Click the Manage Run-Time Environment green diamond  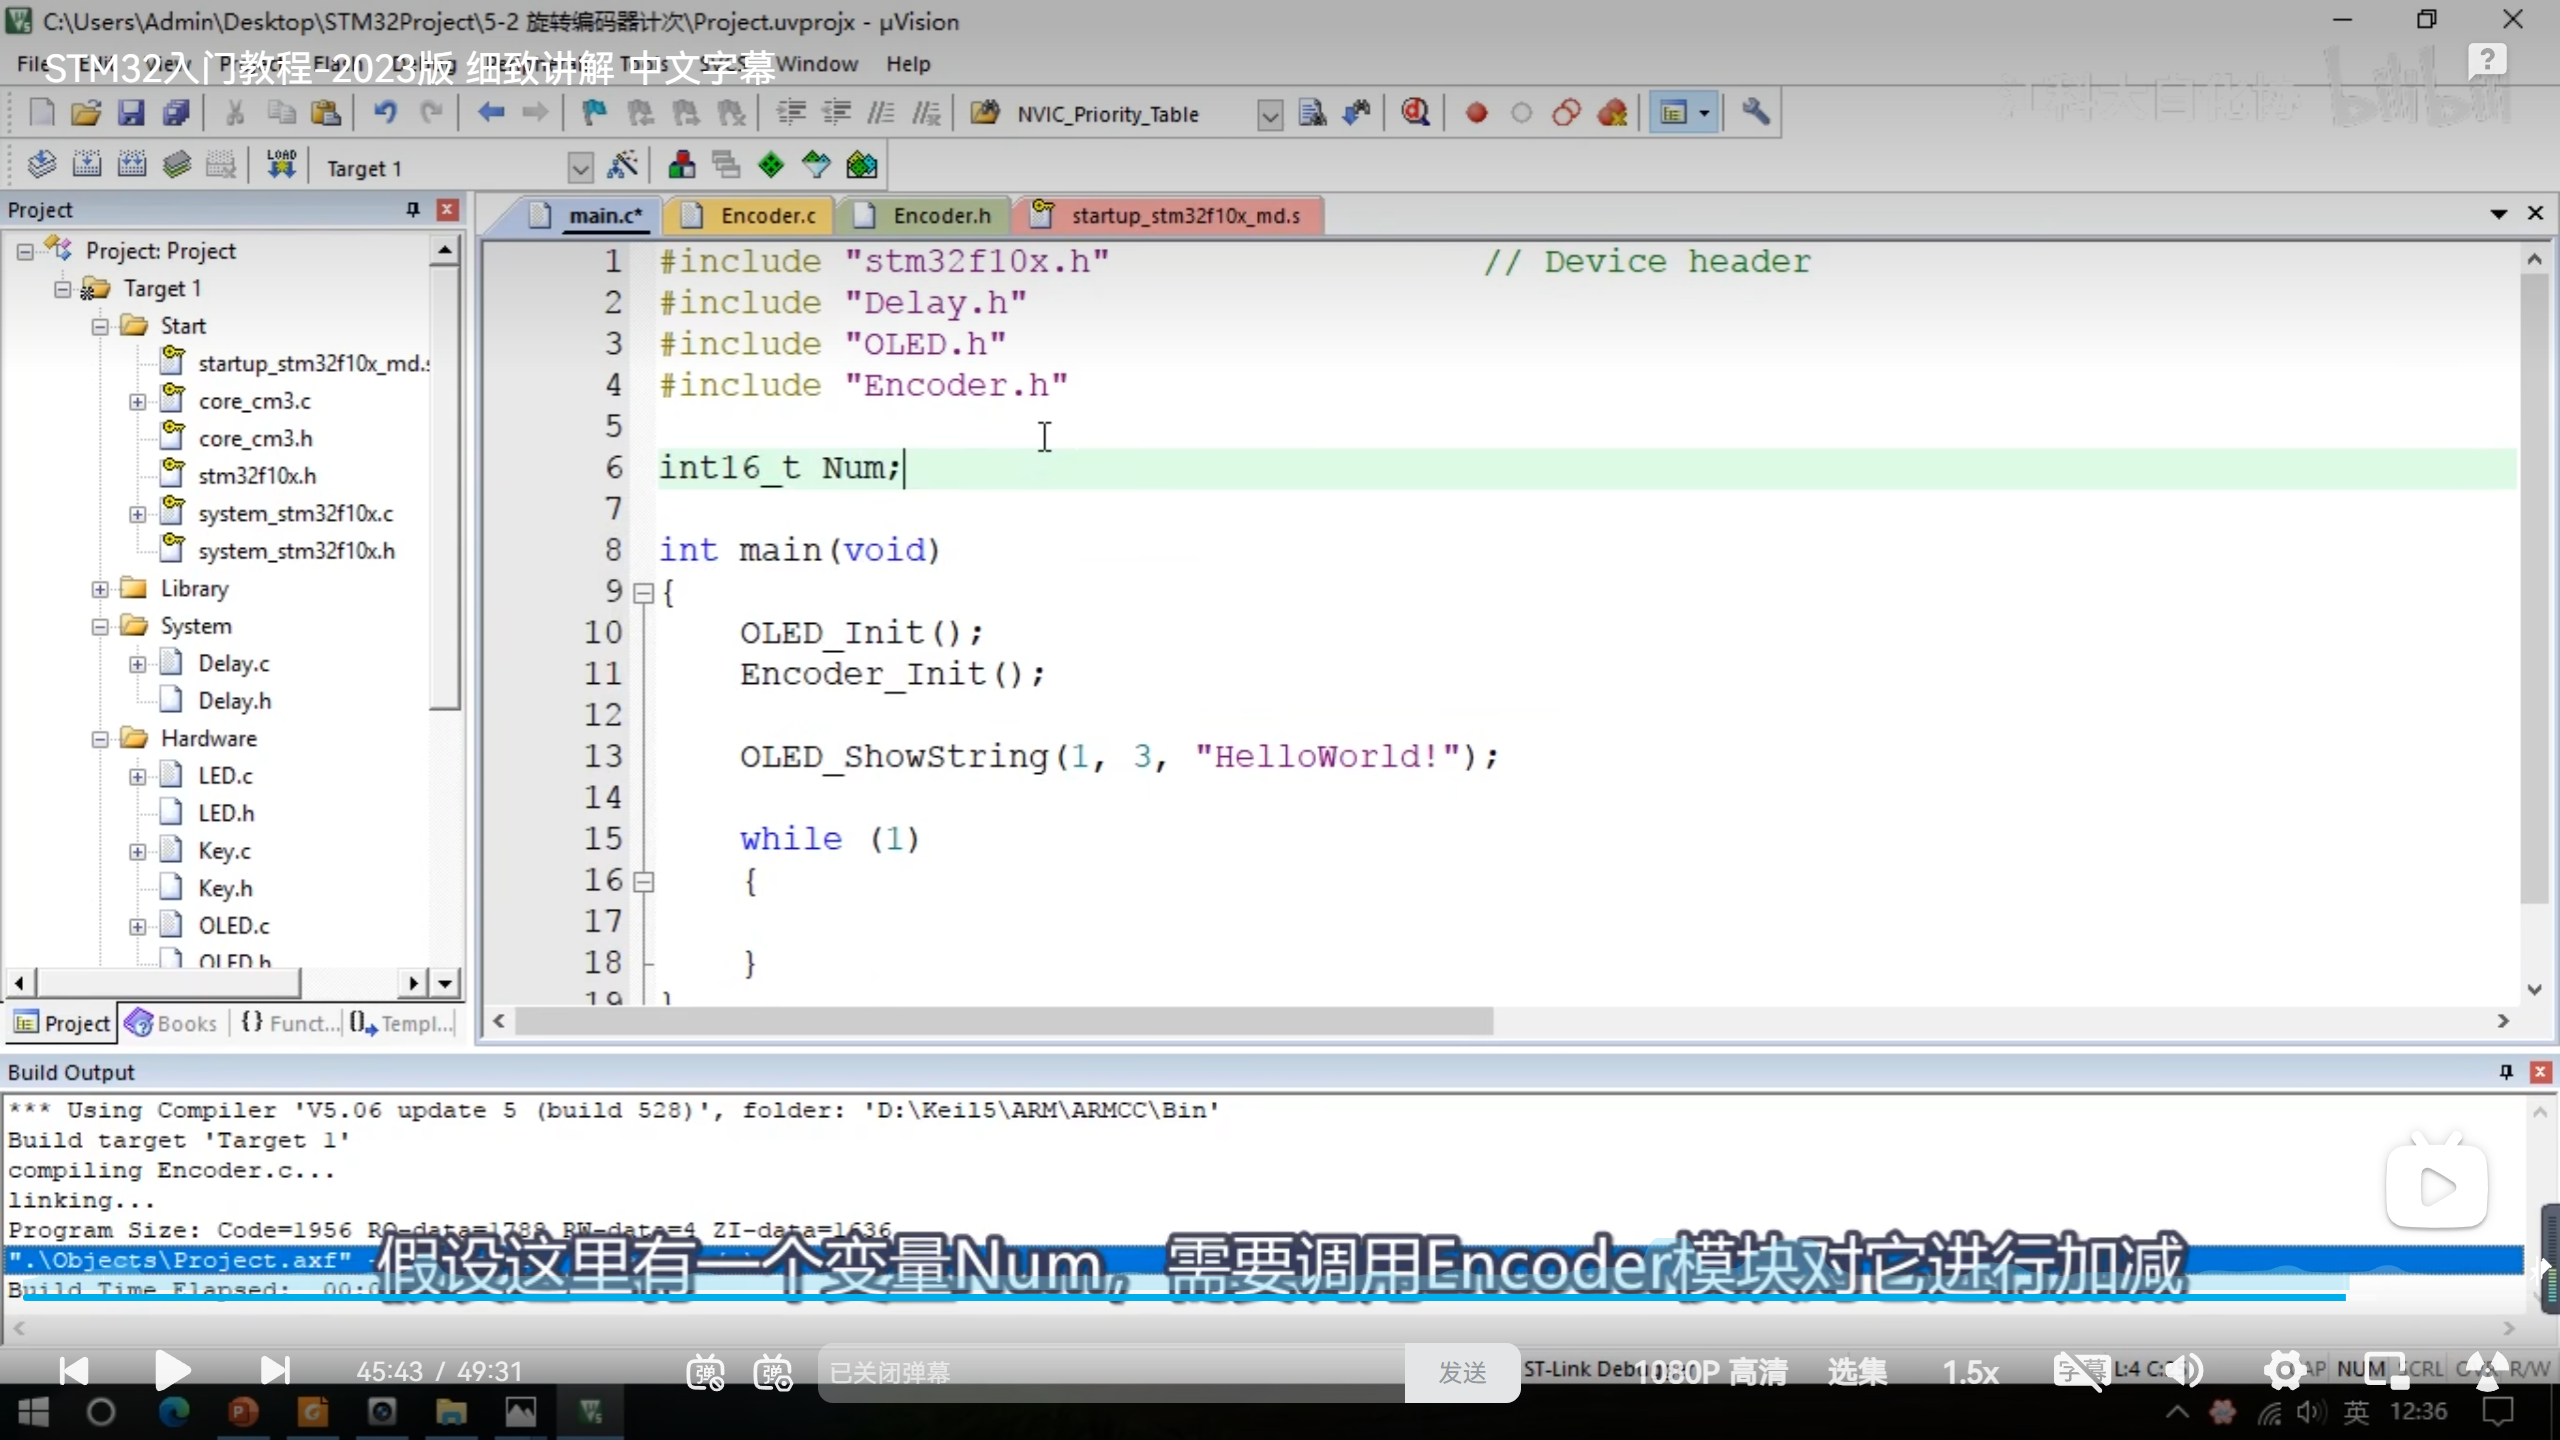pos(771,166)
